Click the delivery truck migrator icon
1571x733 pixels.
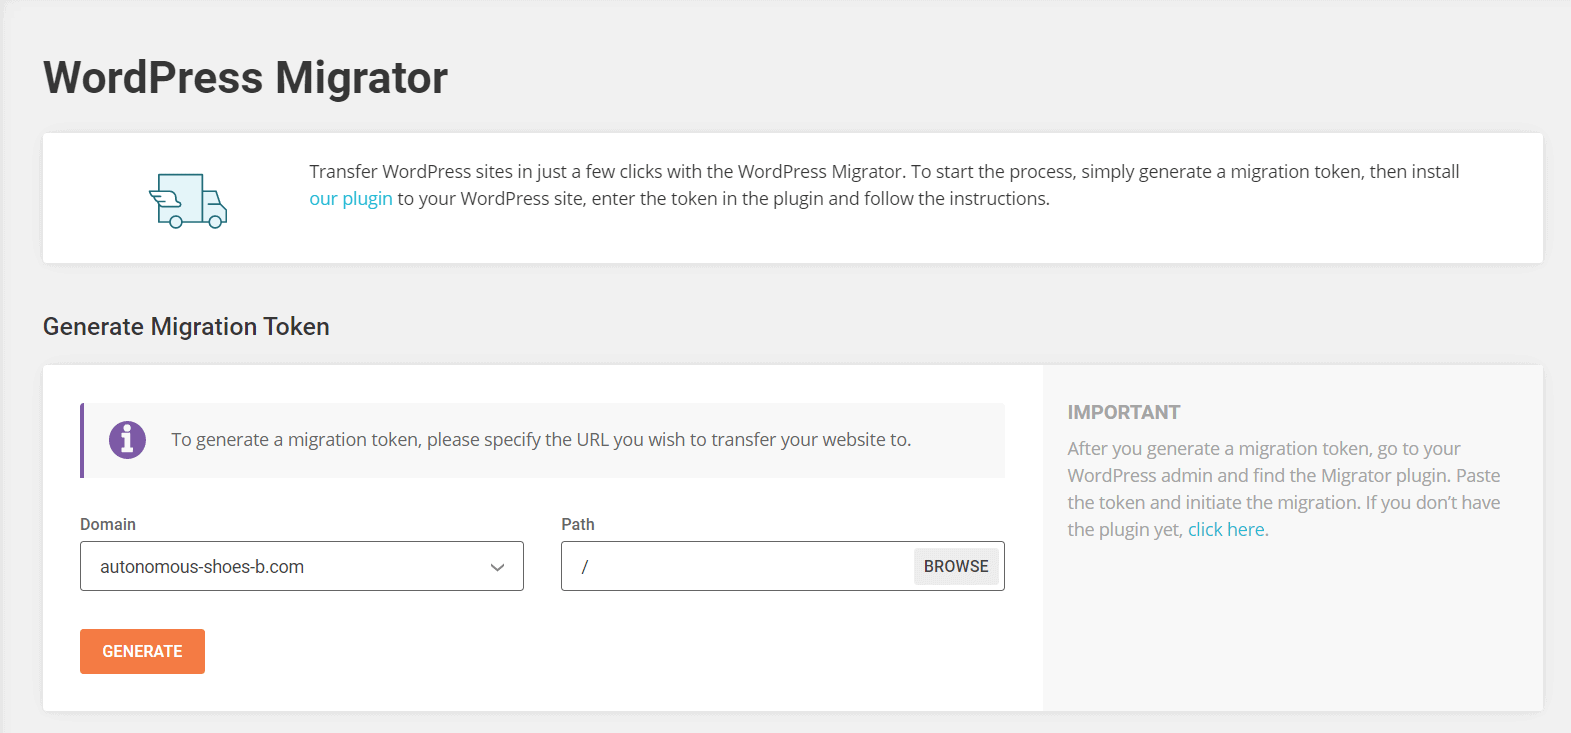pos(188,200)
